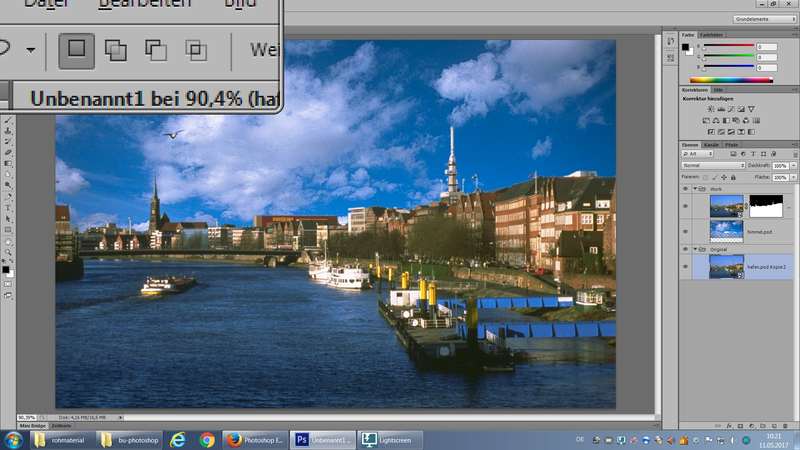Image resolution: width=800 pixels, height=450 pixels.
Task: Open Google Chrome from the taskbar
Action: [207, 440]
